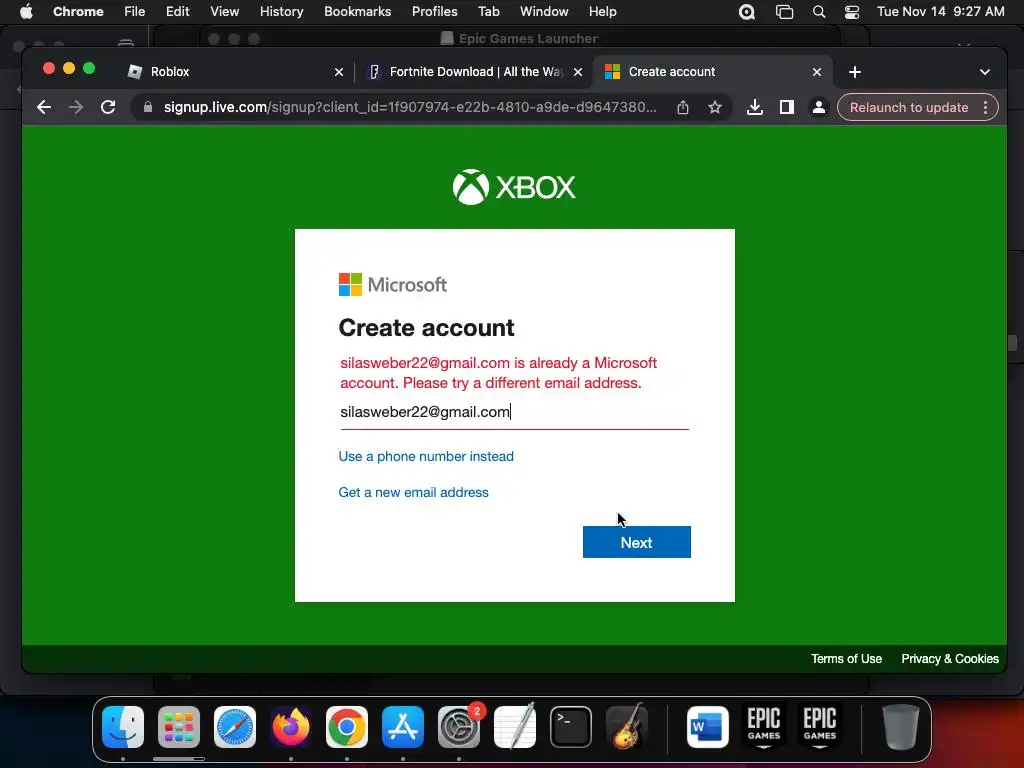
Task: Open the Apple menu
Action: 26,12
